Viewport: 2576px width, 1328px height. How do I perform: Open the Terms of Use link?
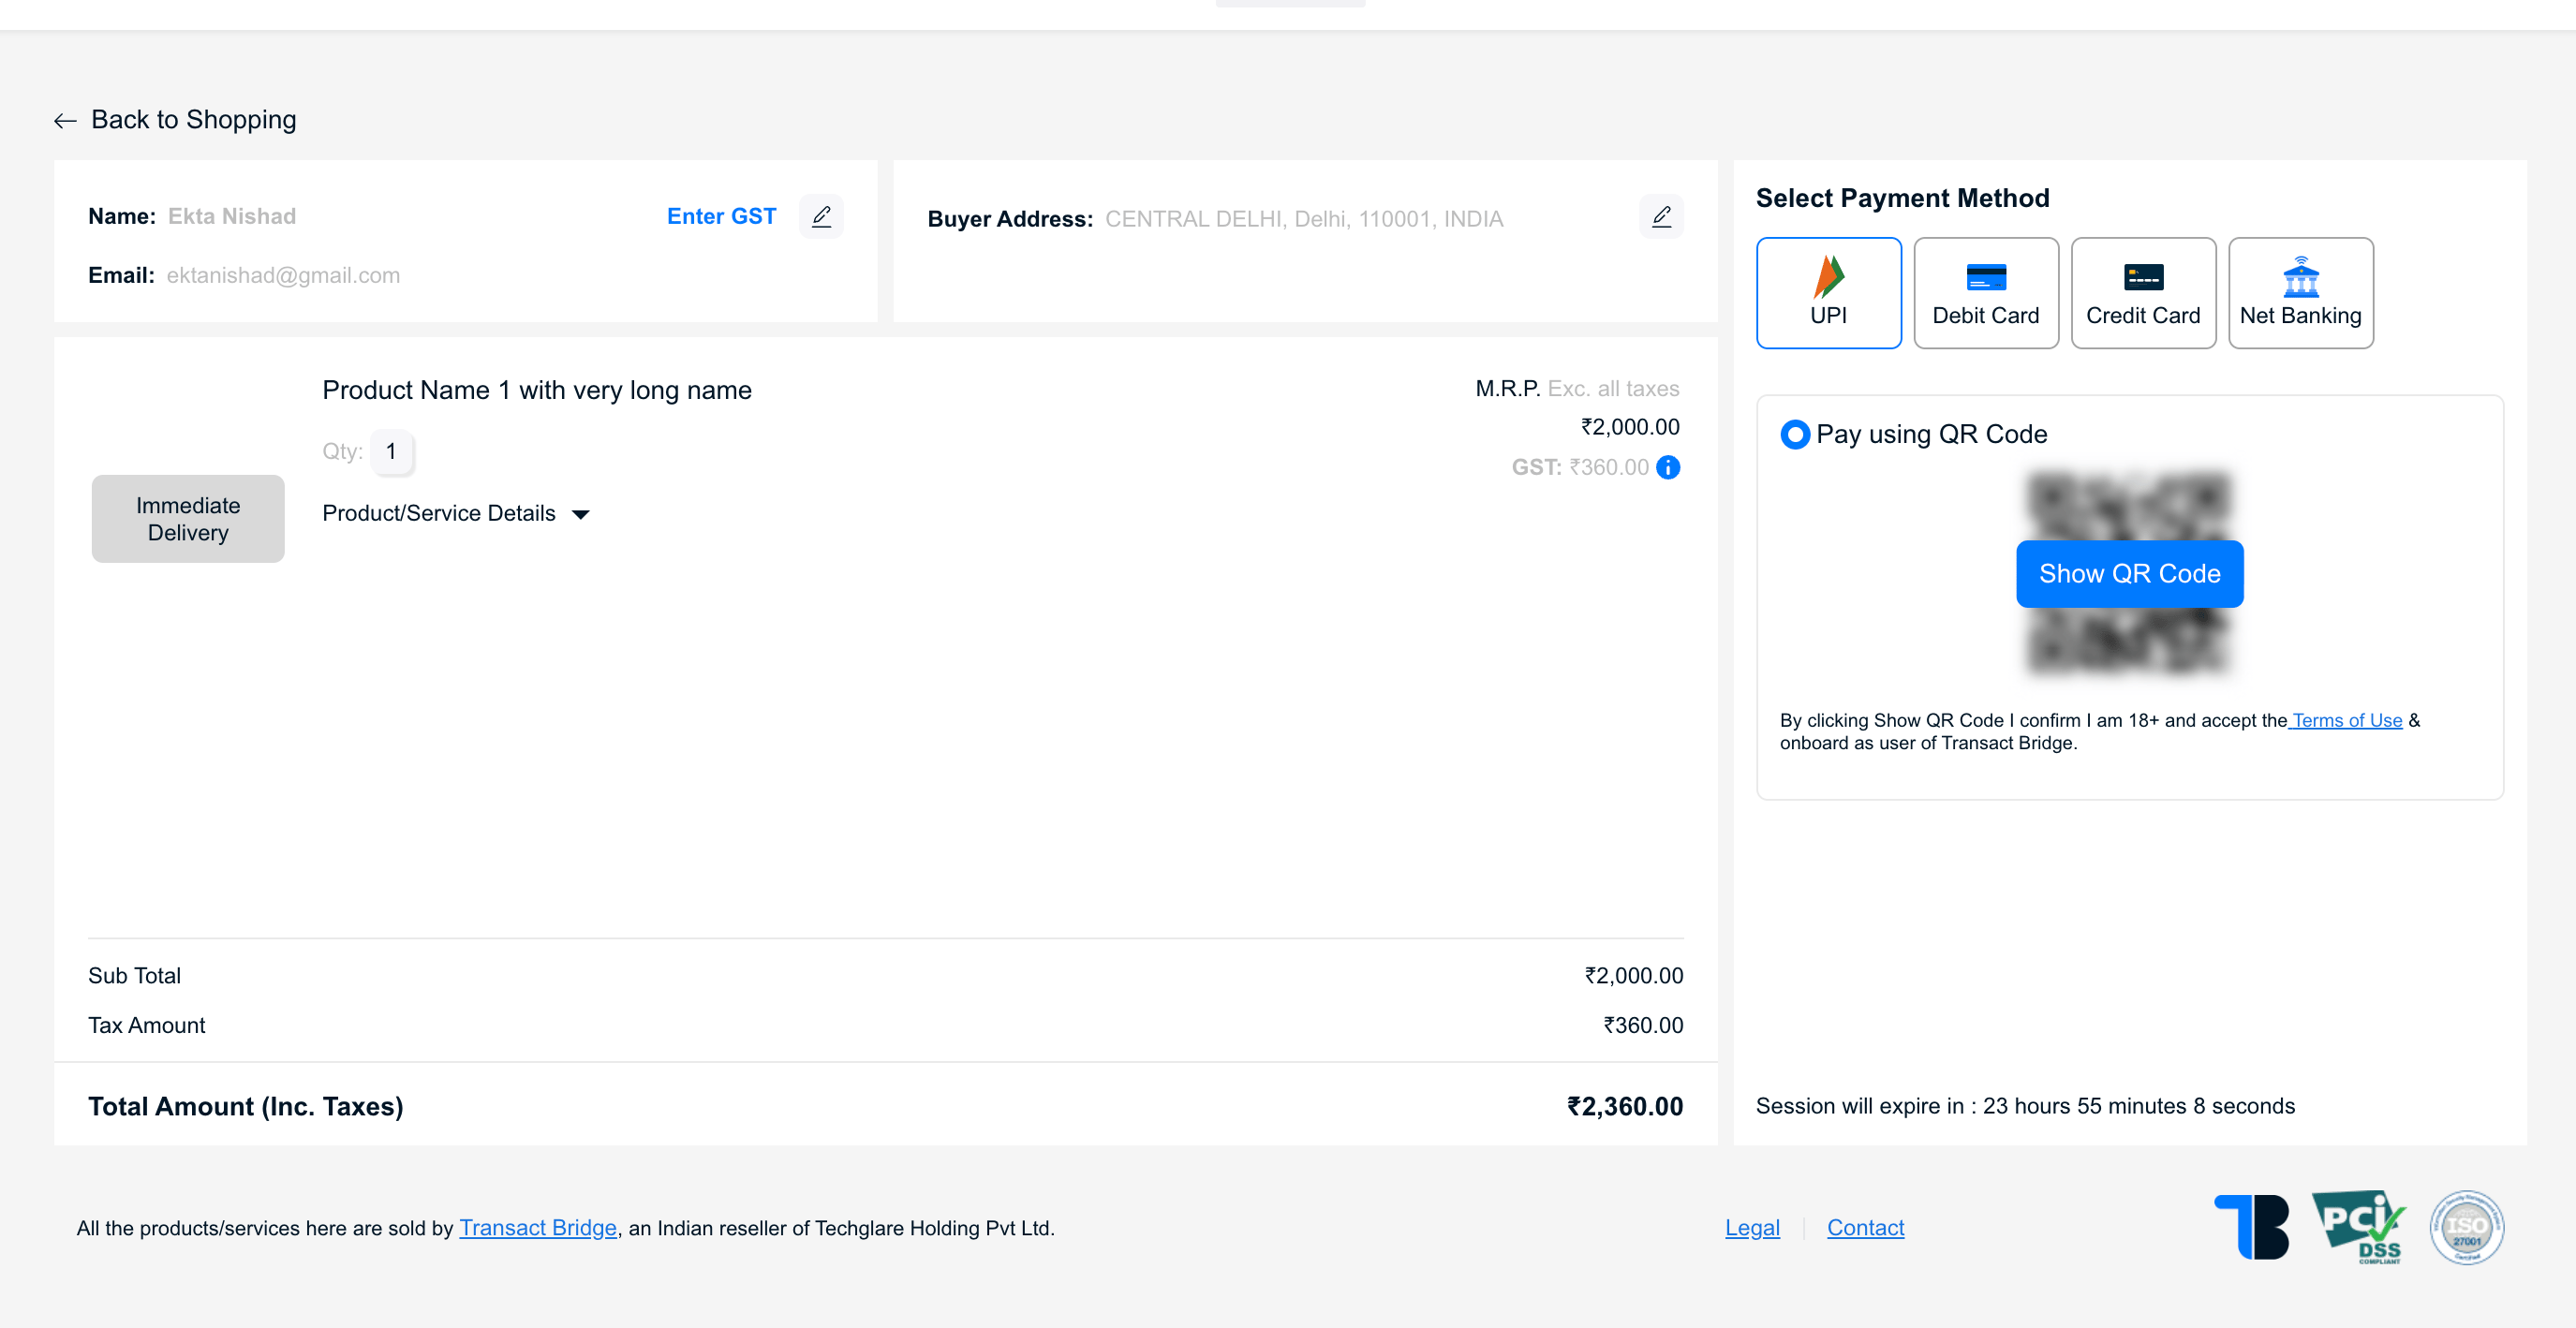click(2346, 720)
